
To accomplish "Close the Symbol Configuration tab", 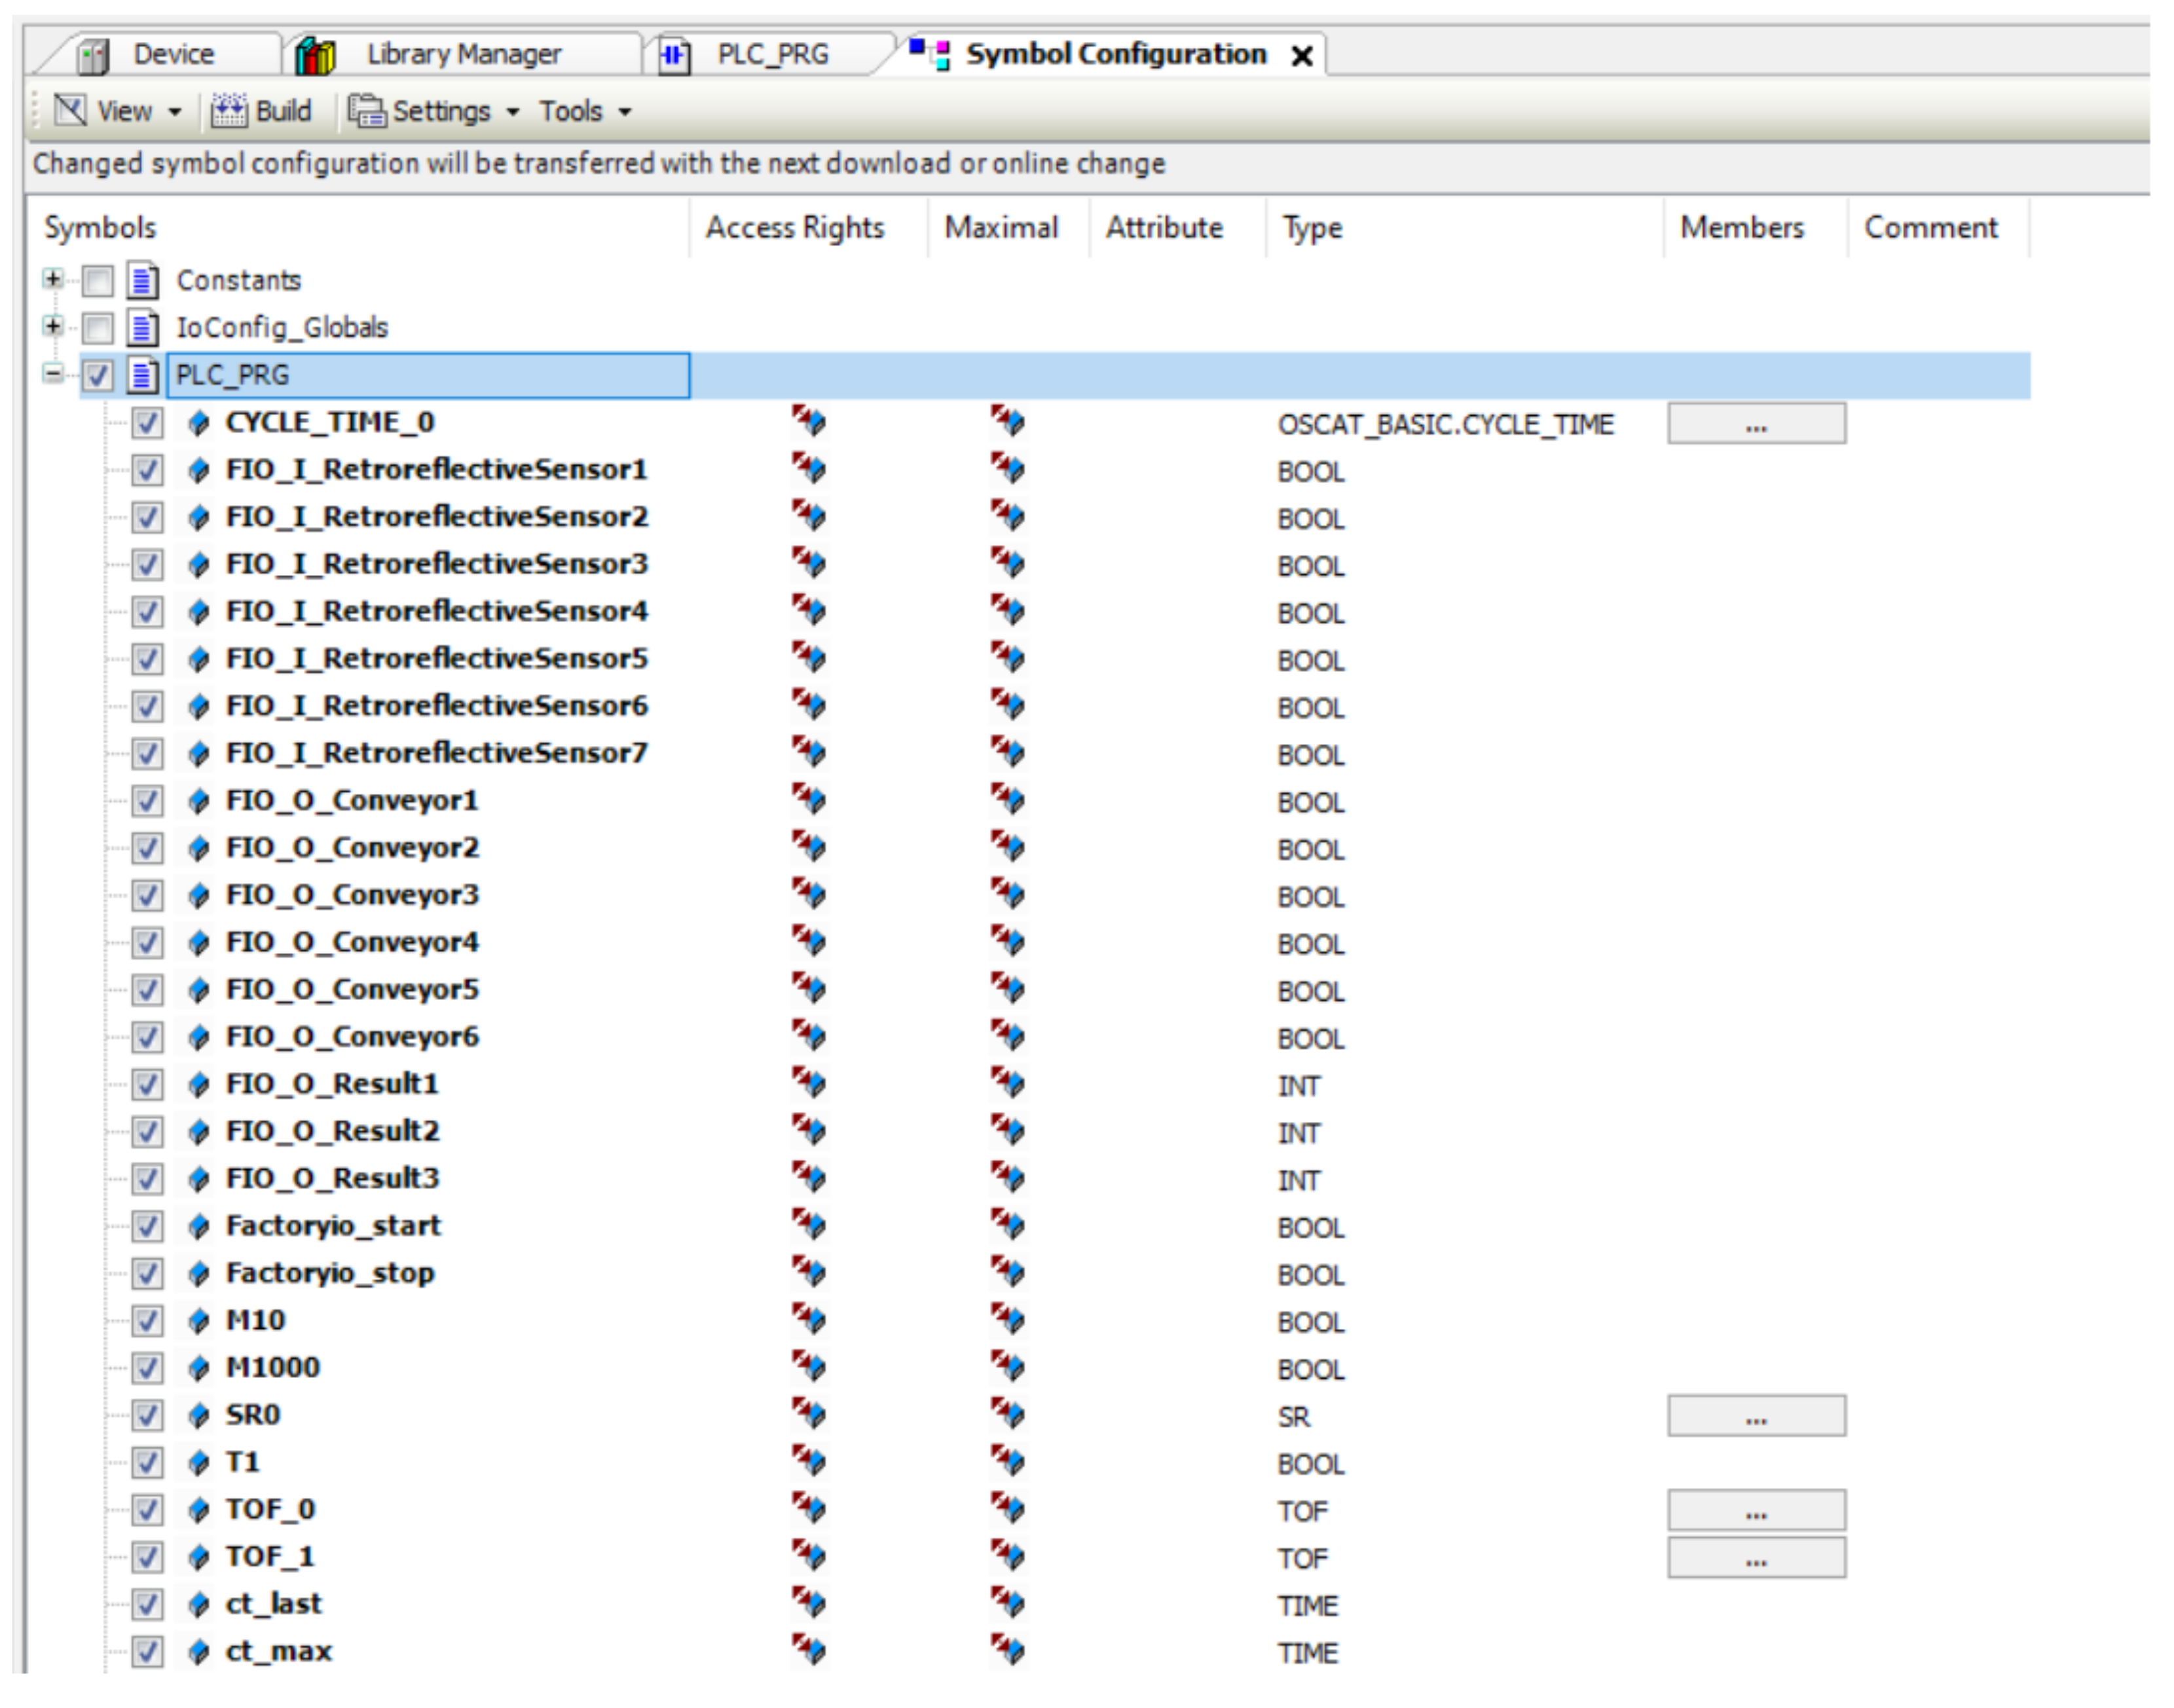I will click(1301, 56).
